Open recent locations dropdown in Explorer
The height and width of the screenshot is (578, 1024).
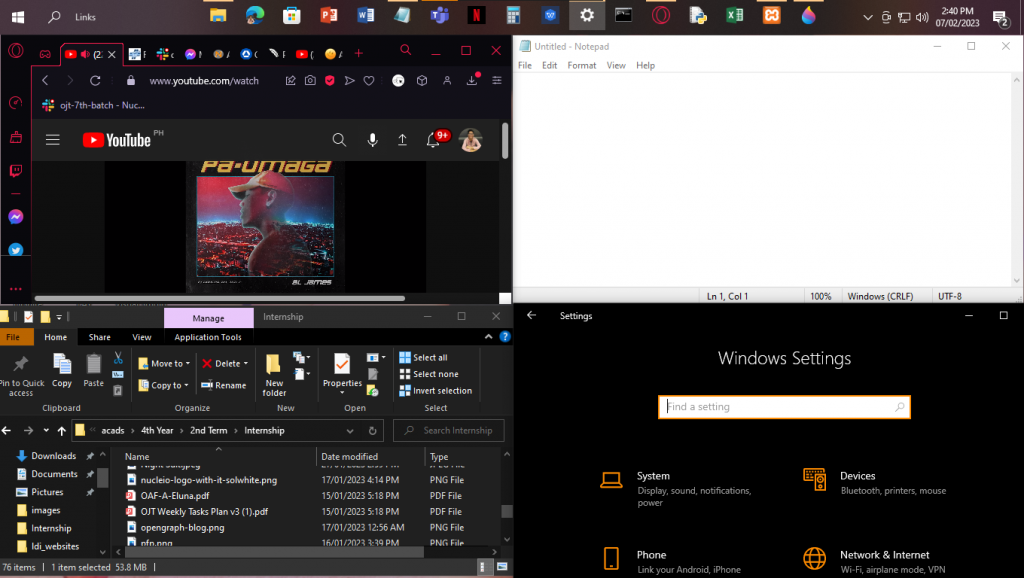pyautogui.click(x=46, y=430)
